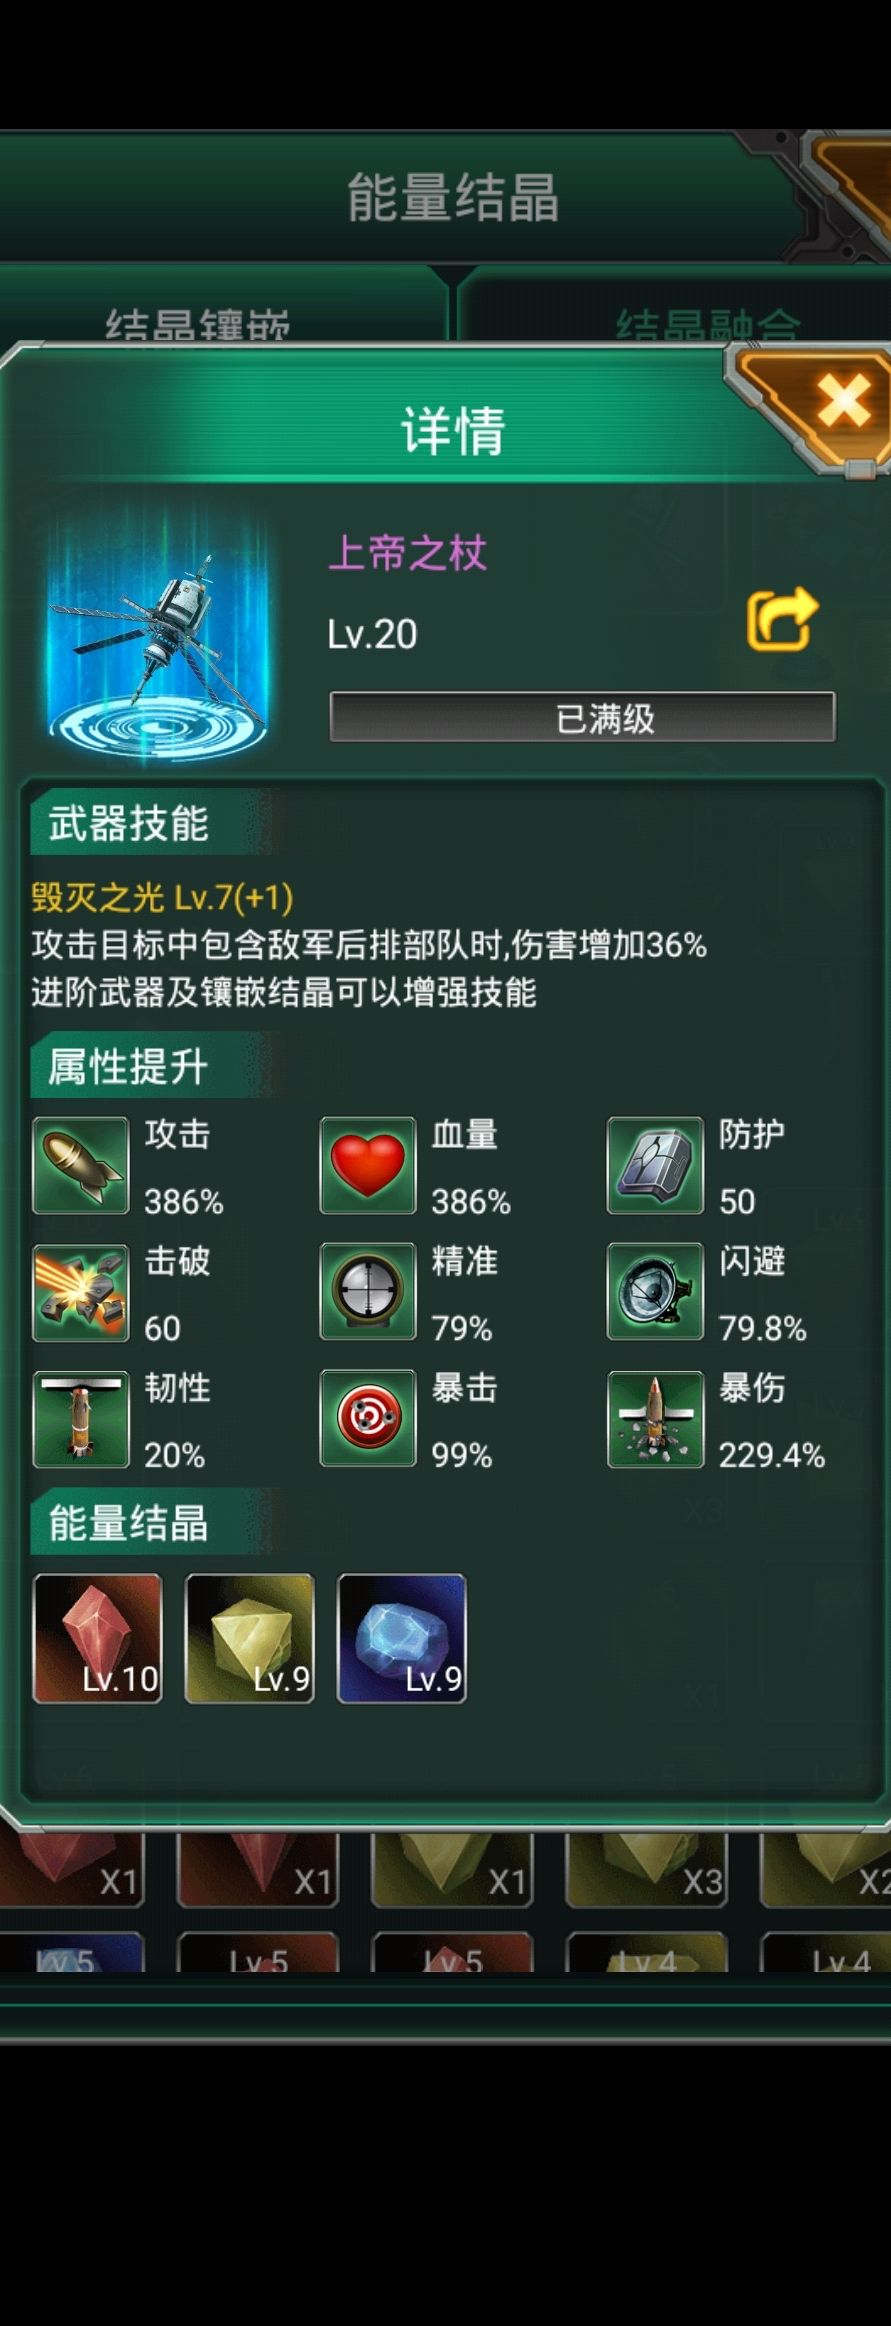Tap the yellow share arrow icon

click(x=782, y=619)
